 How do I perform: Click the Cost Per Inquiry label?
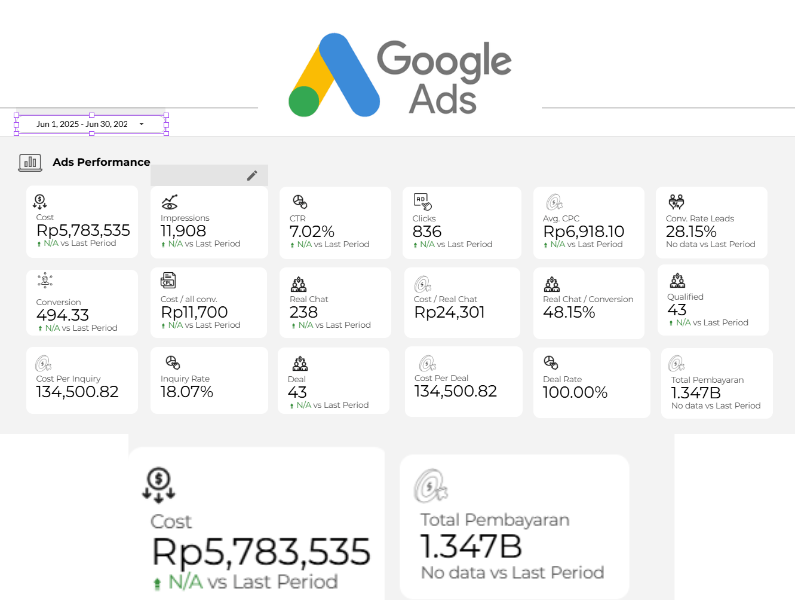(x=68, y=379)
